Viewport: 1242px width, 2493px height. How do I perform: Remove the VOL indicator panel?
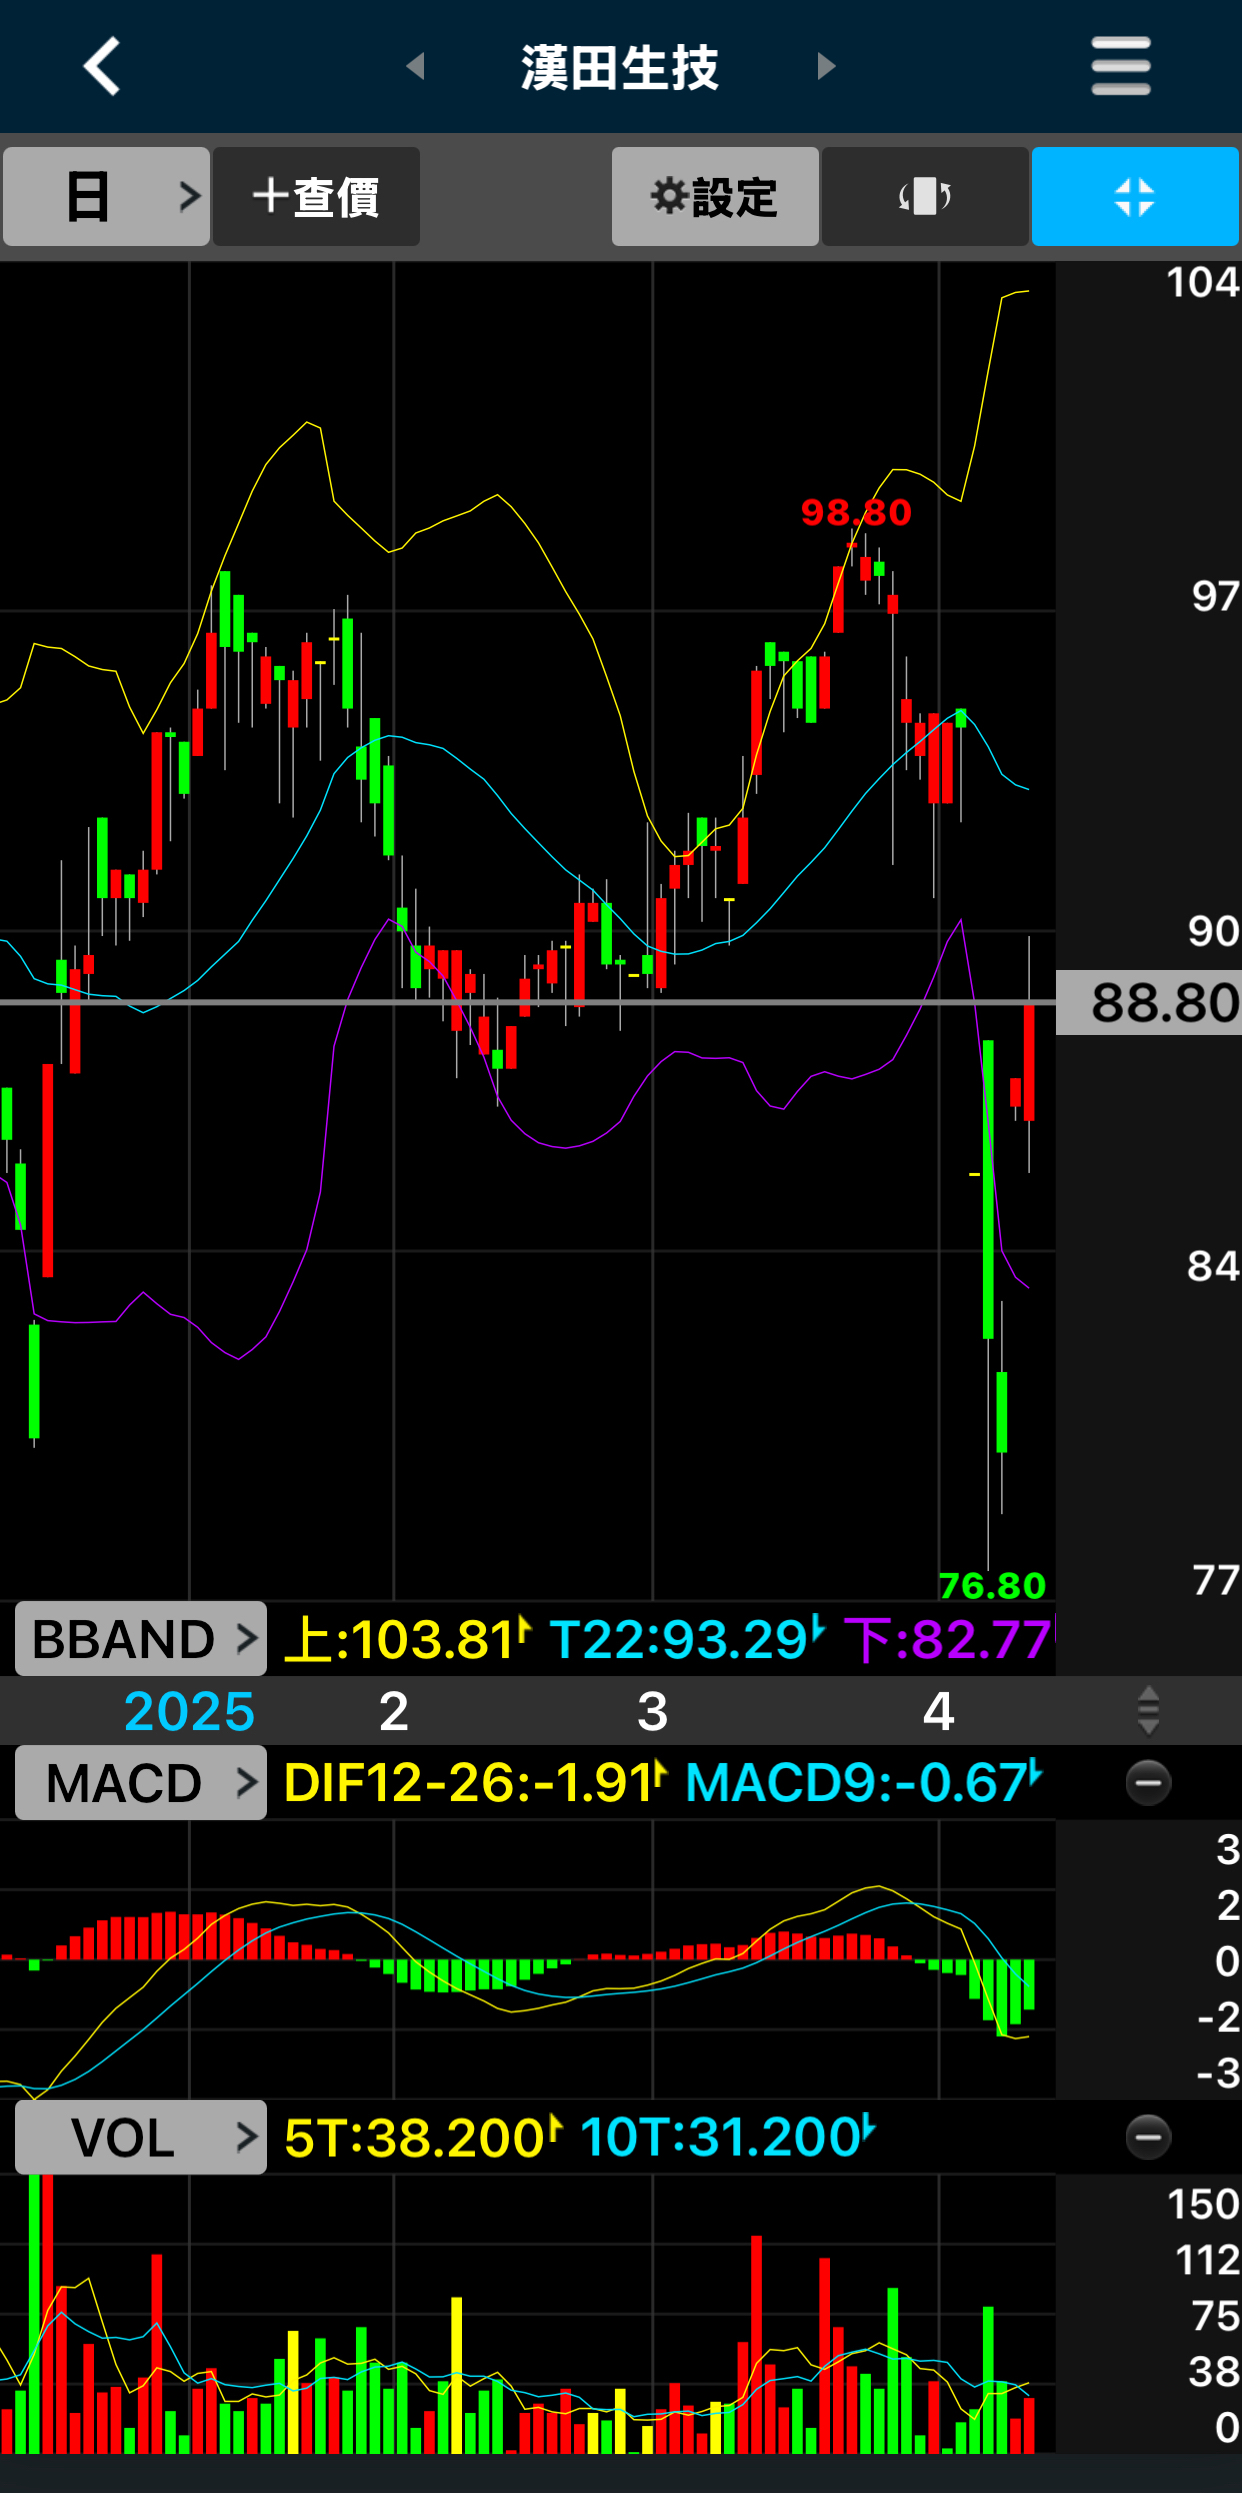pyautogui.click(x=1148, y=2137)
